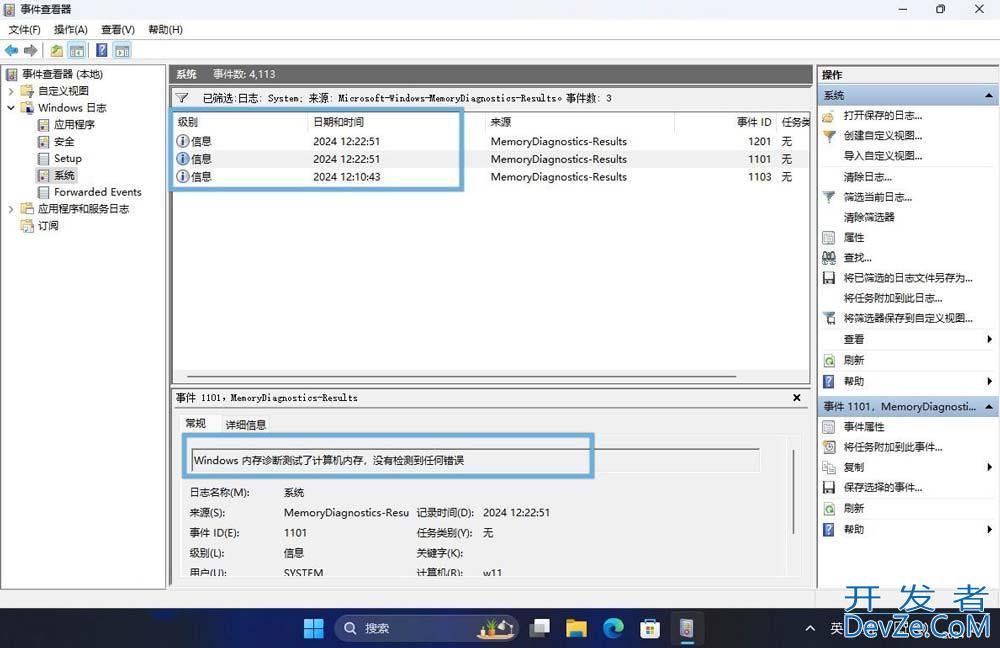Click 将任务附加到此日志 action
The height and width of the screenshot is (648, 1000).
point(893,298)
